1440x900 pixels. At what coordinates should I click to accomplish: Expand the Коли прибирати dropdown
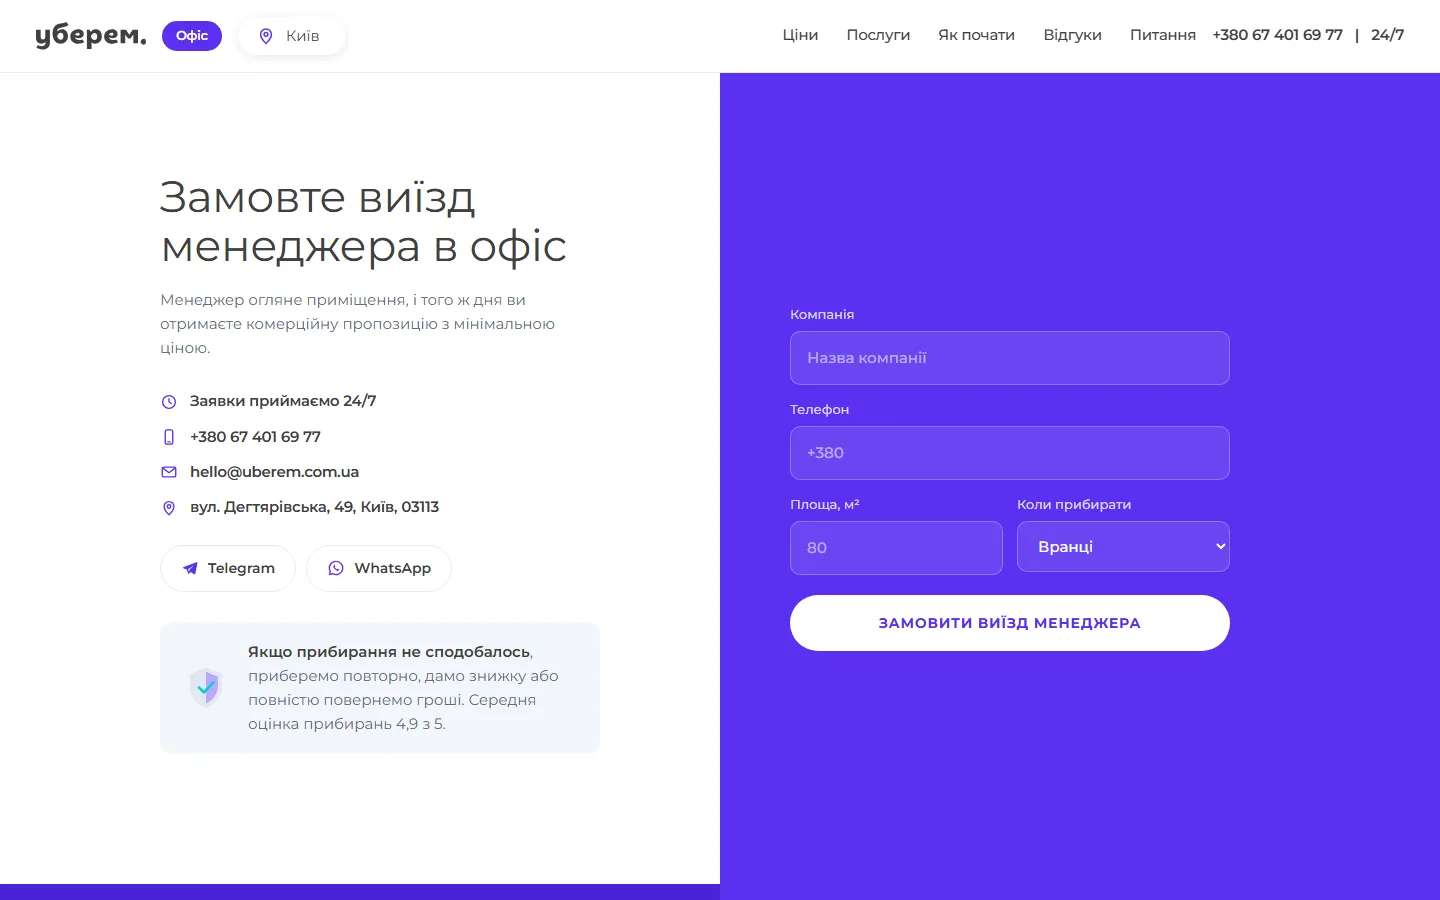[x=1123, y=547]
